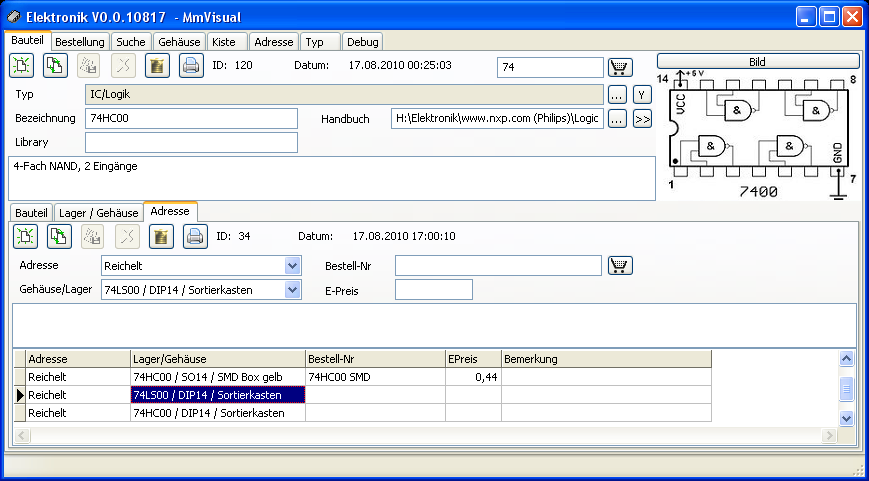Open the Typ main tab
Image resolution: width=869 pixels, height=481 pixels.
click(320, 42)
